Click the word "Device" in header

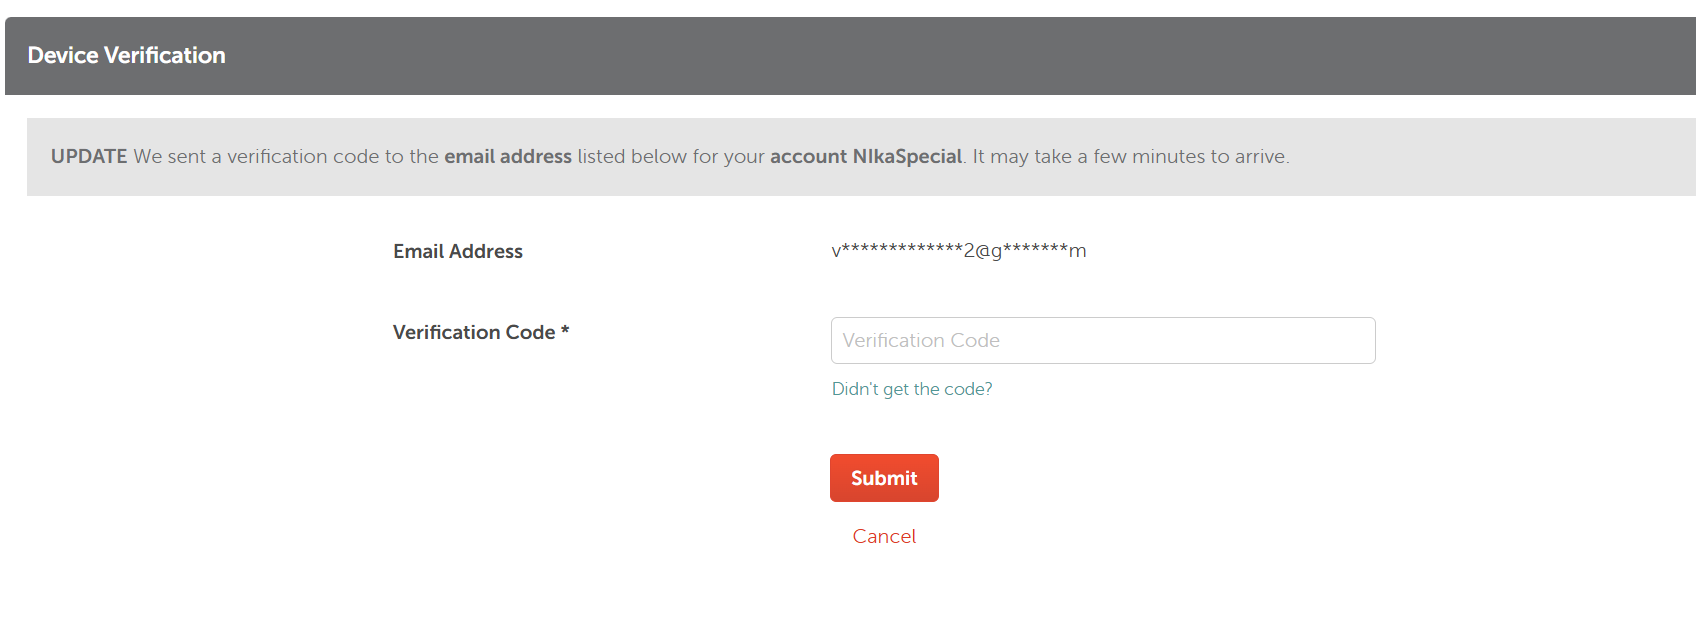click(63, 55)
